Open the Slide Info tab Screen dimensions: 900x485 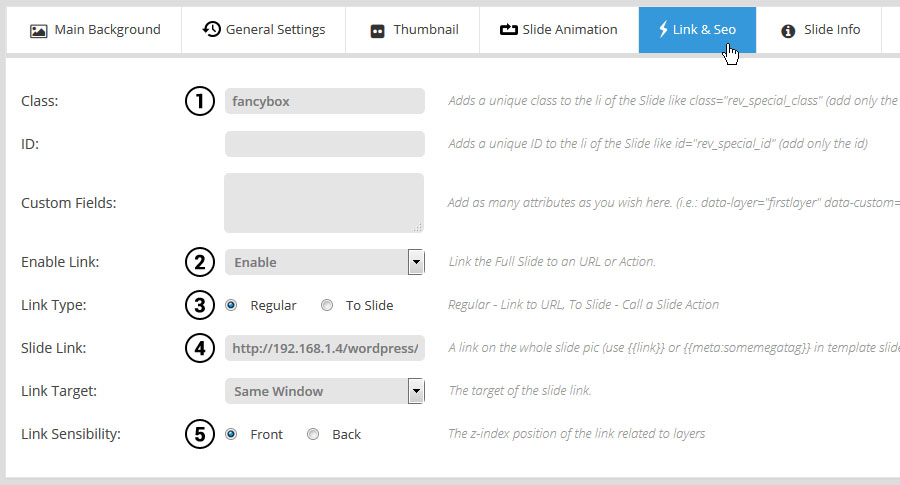click(x=821, y=30)
